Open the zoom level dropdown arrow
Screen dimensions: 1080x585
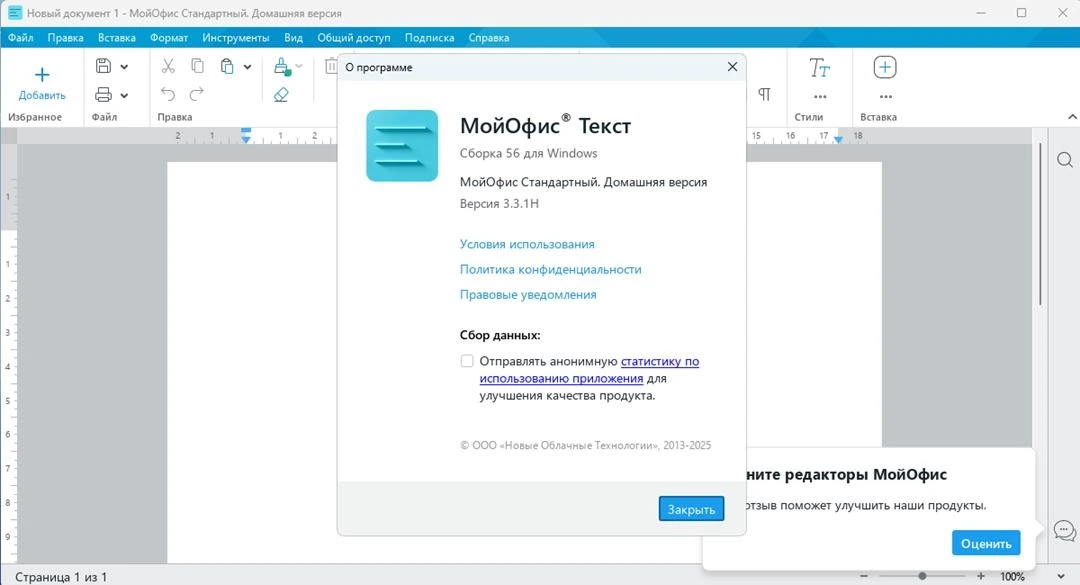pos(1061,576)
